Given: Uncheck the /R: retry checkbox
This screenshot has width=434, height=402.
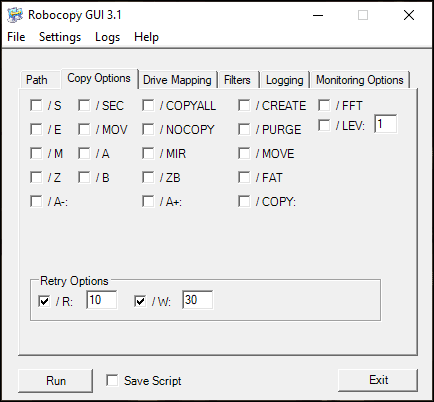Looking at the screenshot, I should pyautogui.click(x=44, y=302).
